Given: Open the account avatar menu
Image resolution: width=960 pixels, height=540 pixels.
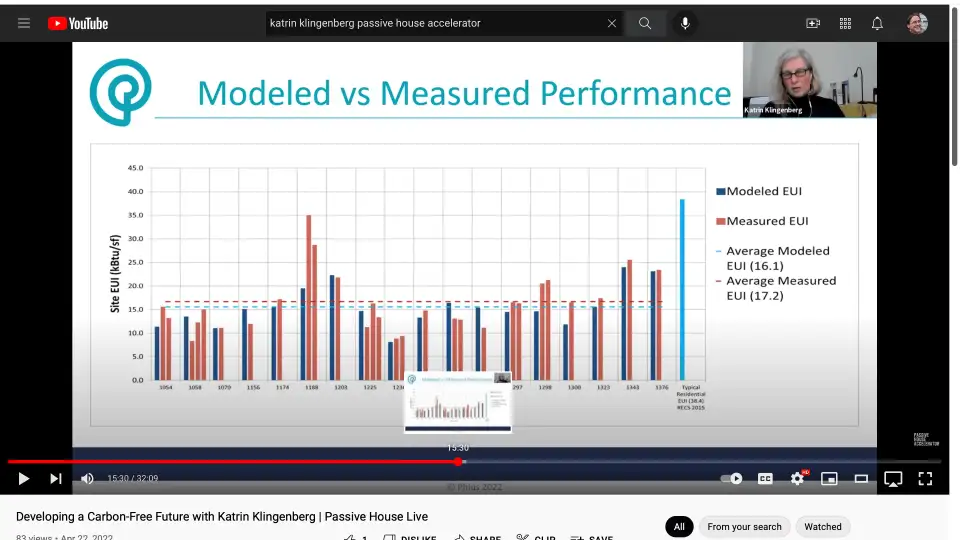Looking at the screenshot, I should click(x=917, y=23).
